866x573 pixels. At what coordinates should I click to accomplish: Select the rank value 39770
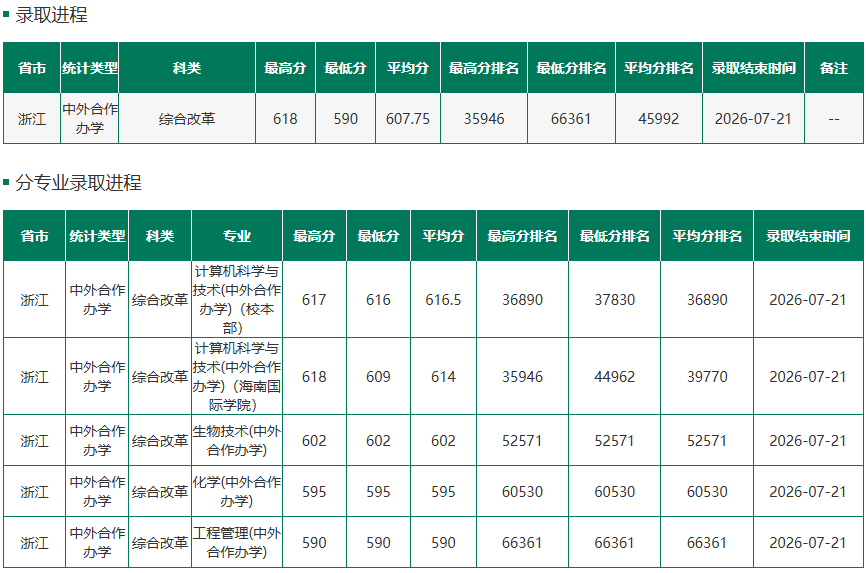[x=707, y=376]
